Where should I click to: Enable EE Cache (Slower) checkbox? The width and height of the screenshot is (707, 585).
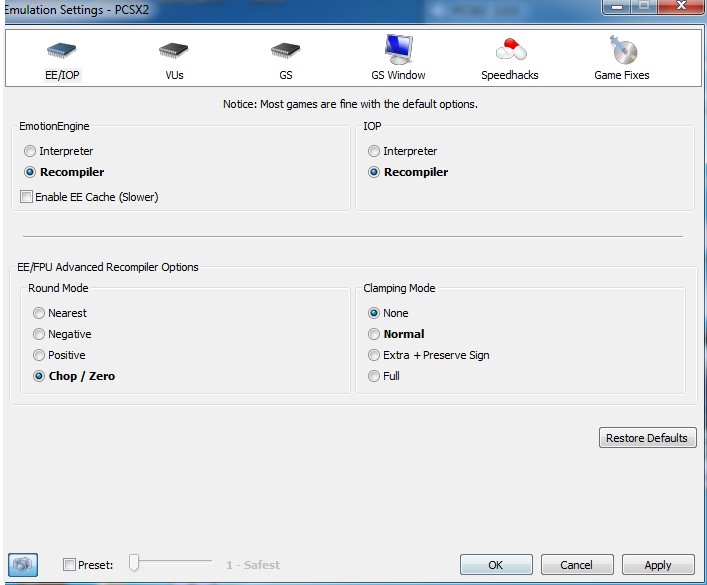click(26, 197)
